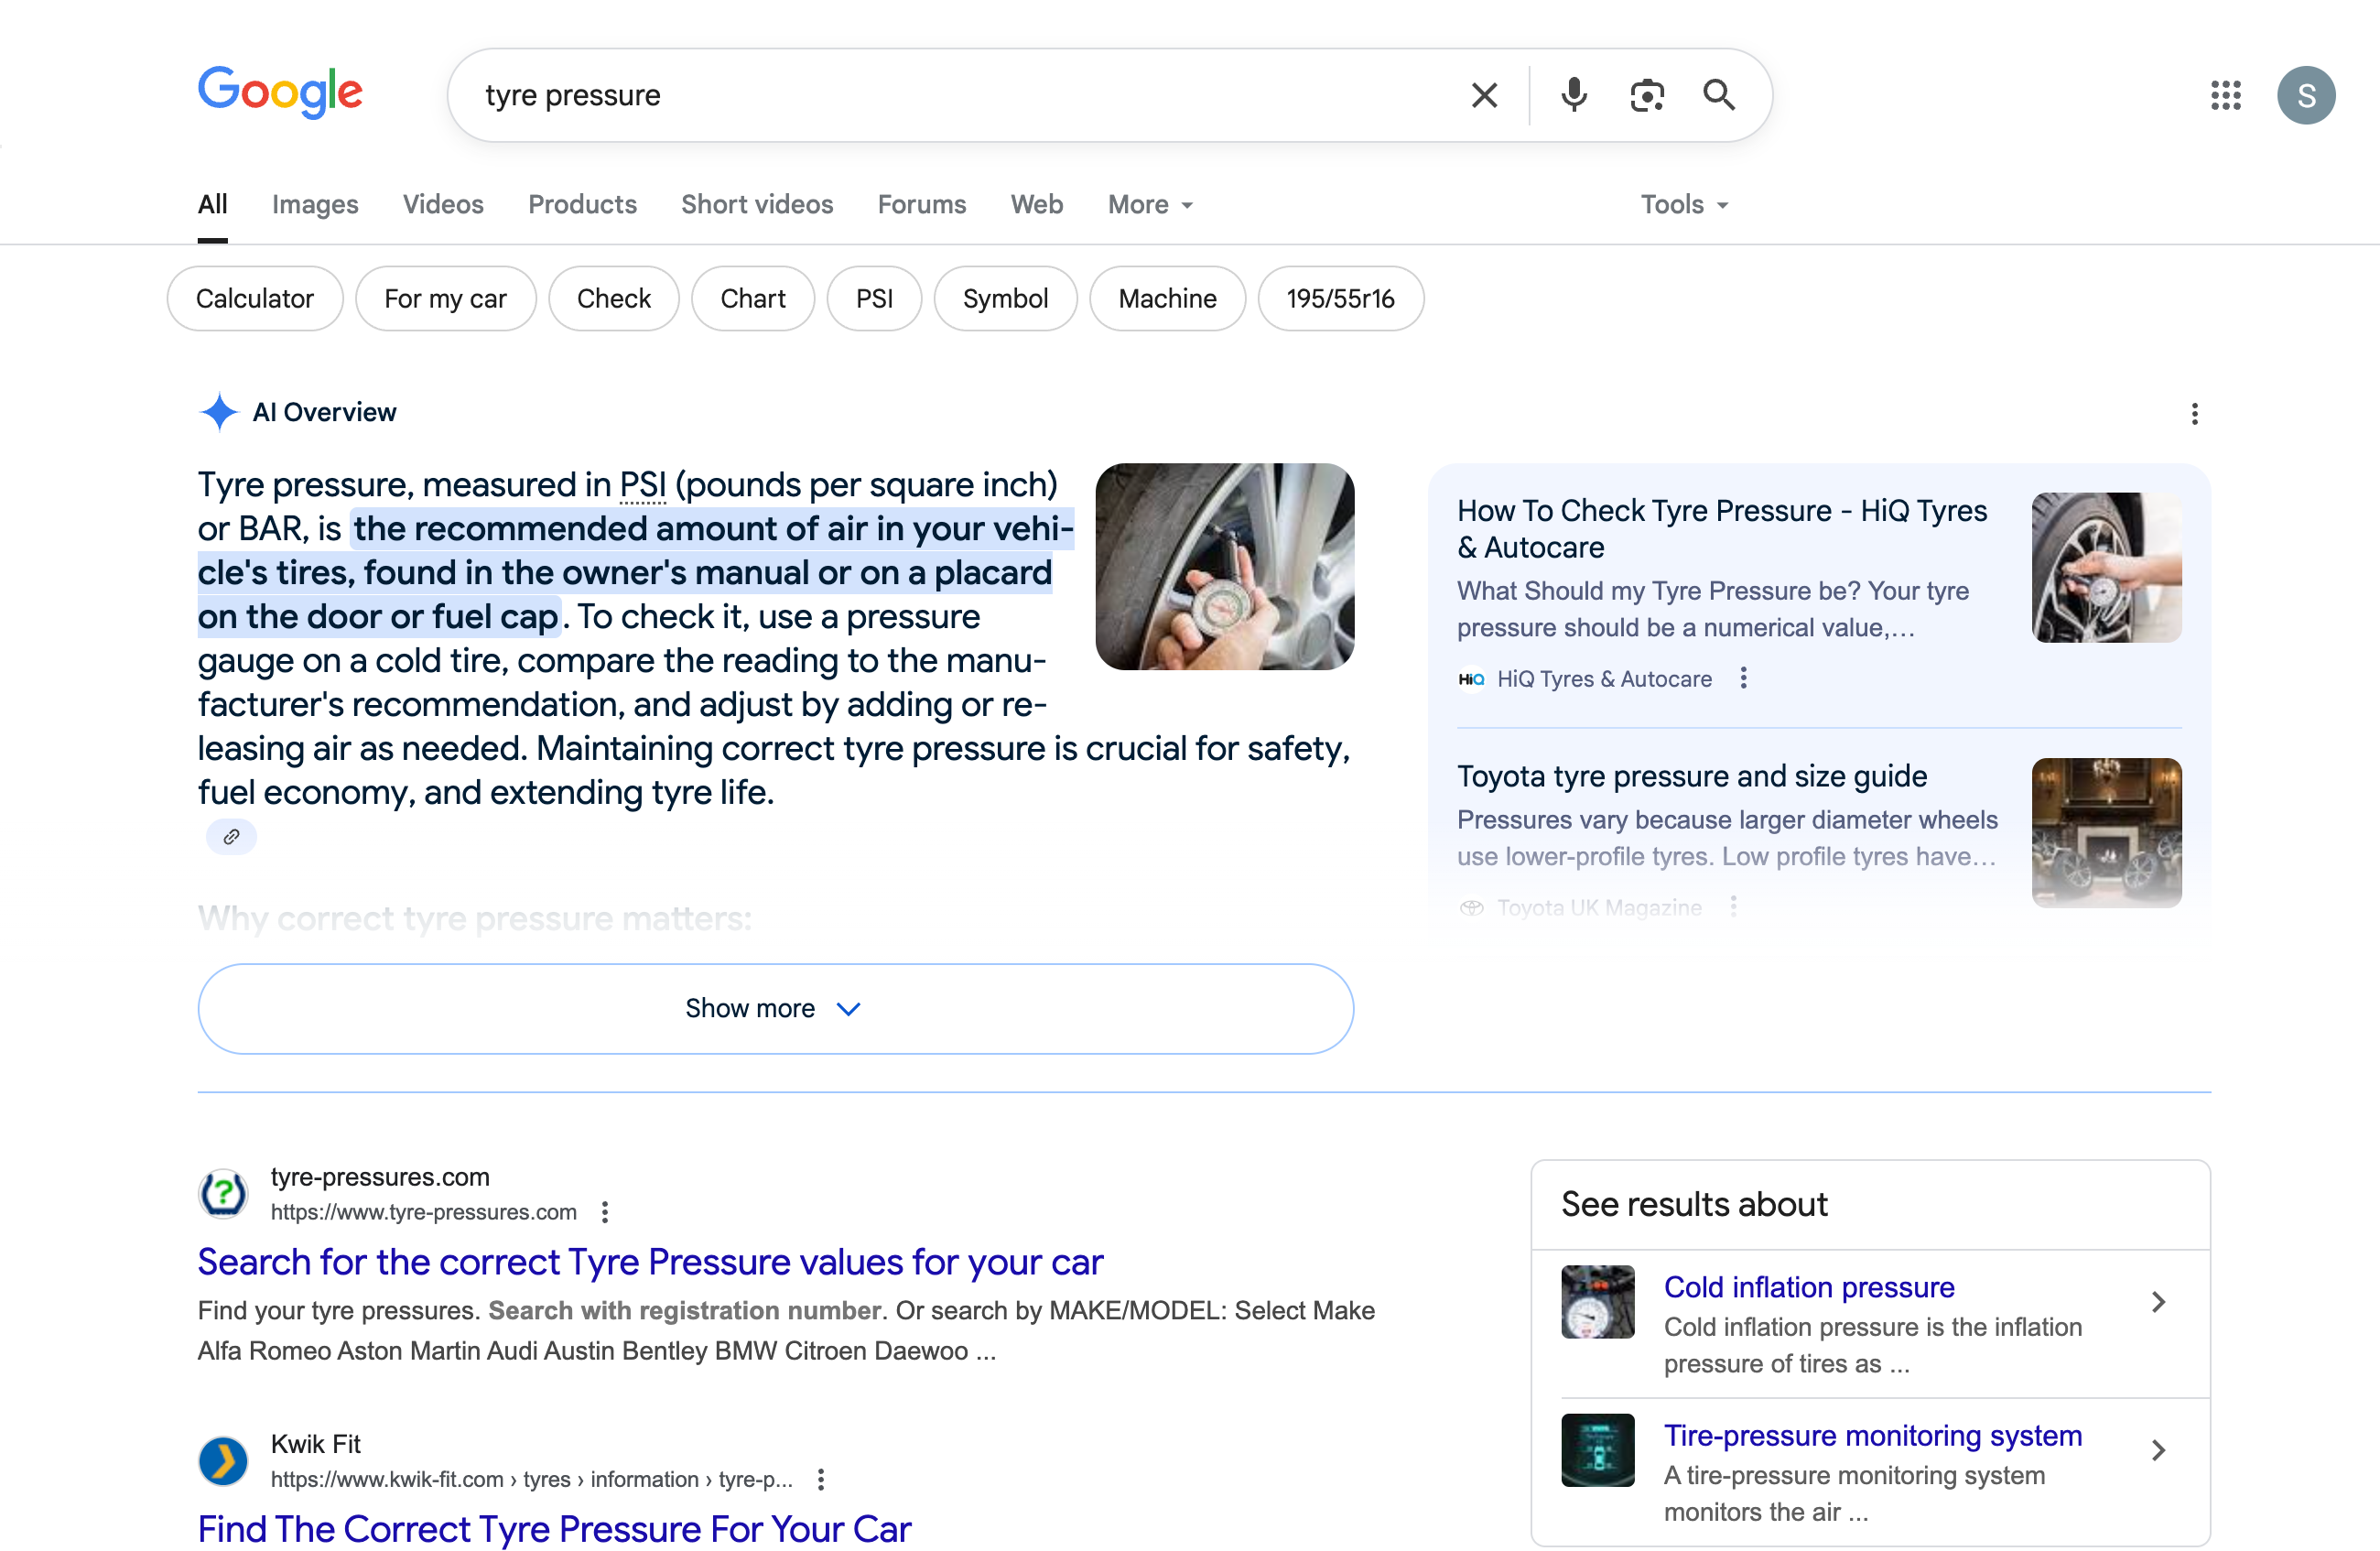Viewport: 2380px width, 1551px height.
Task: Open HiQ article wheel thumbnail
Action: tap(2106, 567)
